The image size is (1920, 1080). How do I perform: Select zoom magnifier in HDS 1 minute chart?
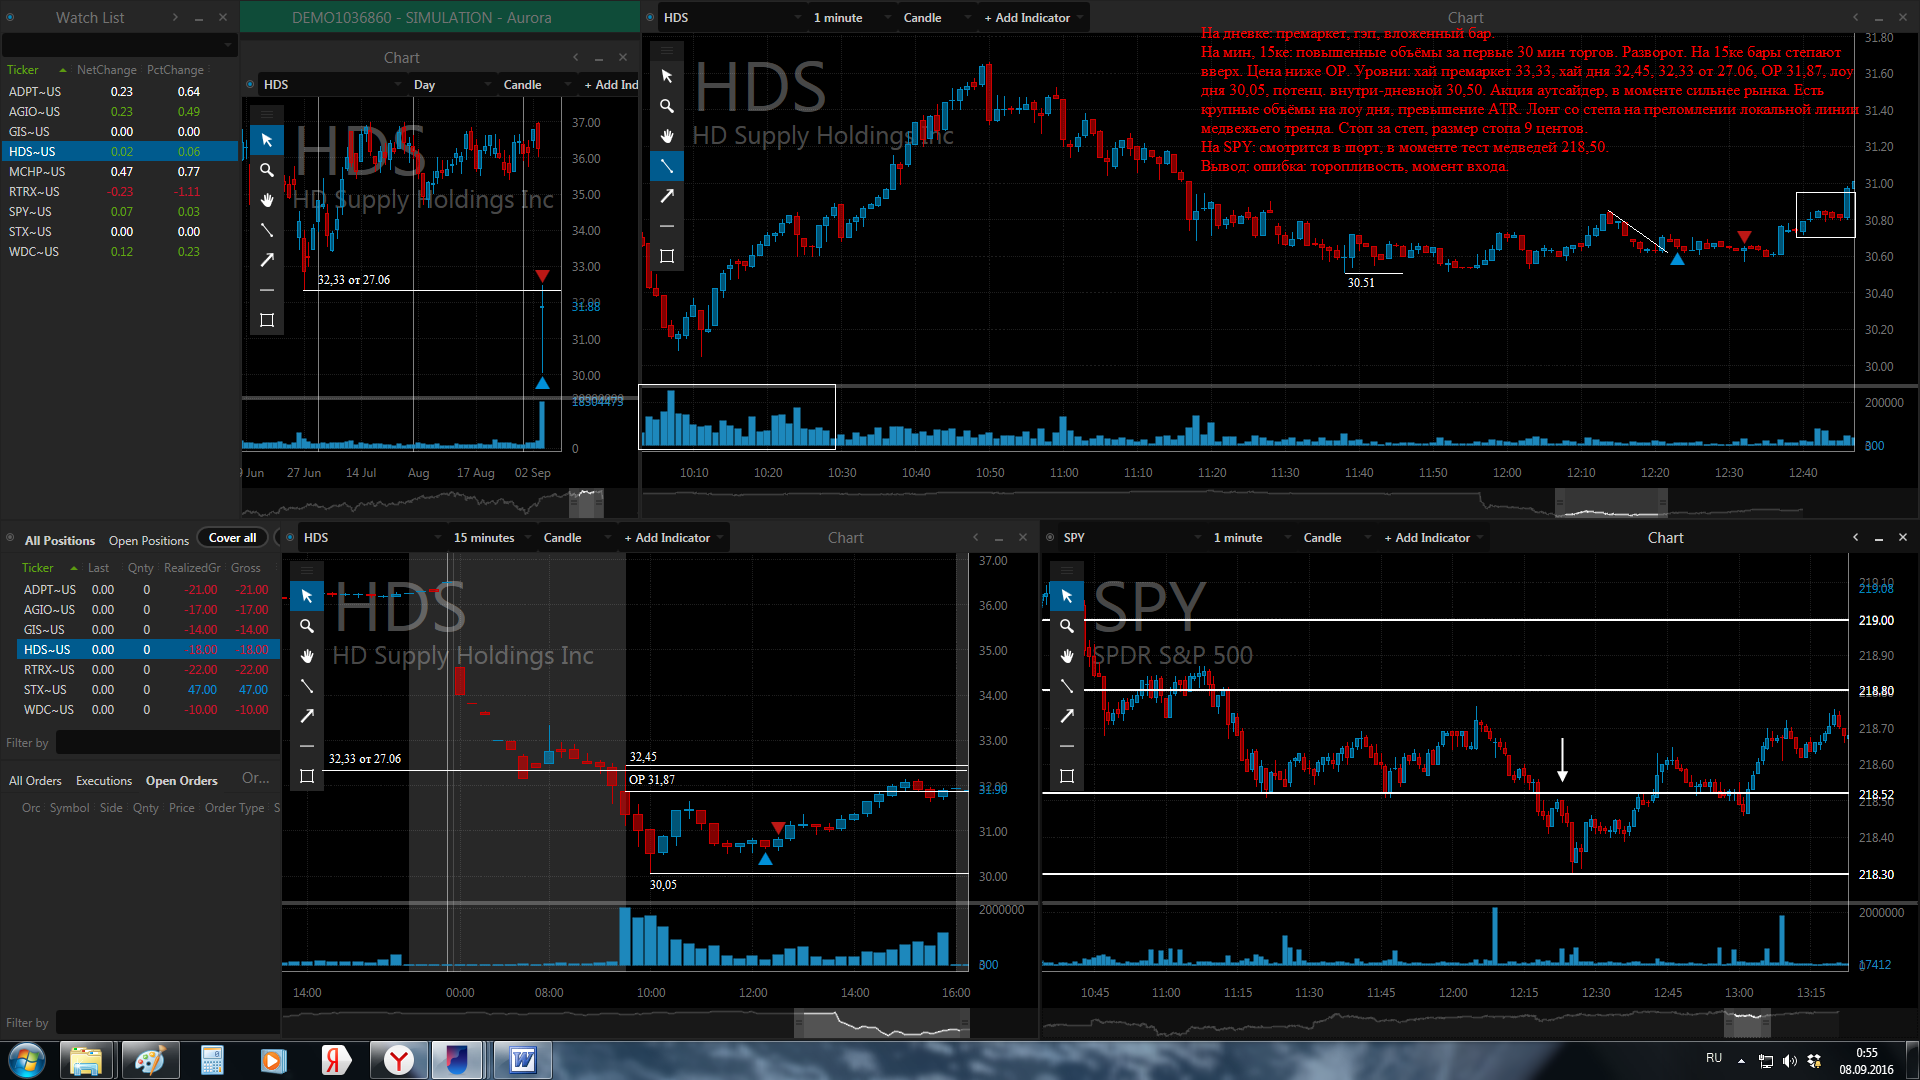click(667, 106)
